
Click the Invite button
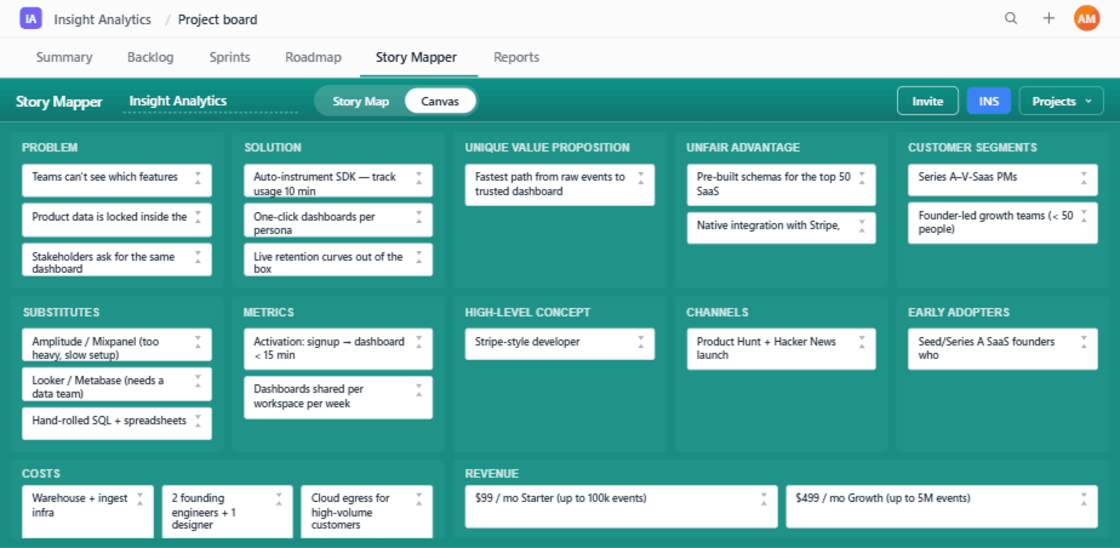click(x=928, y=101)
